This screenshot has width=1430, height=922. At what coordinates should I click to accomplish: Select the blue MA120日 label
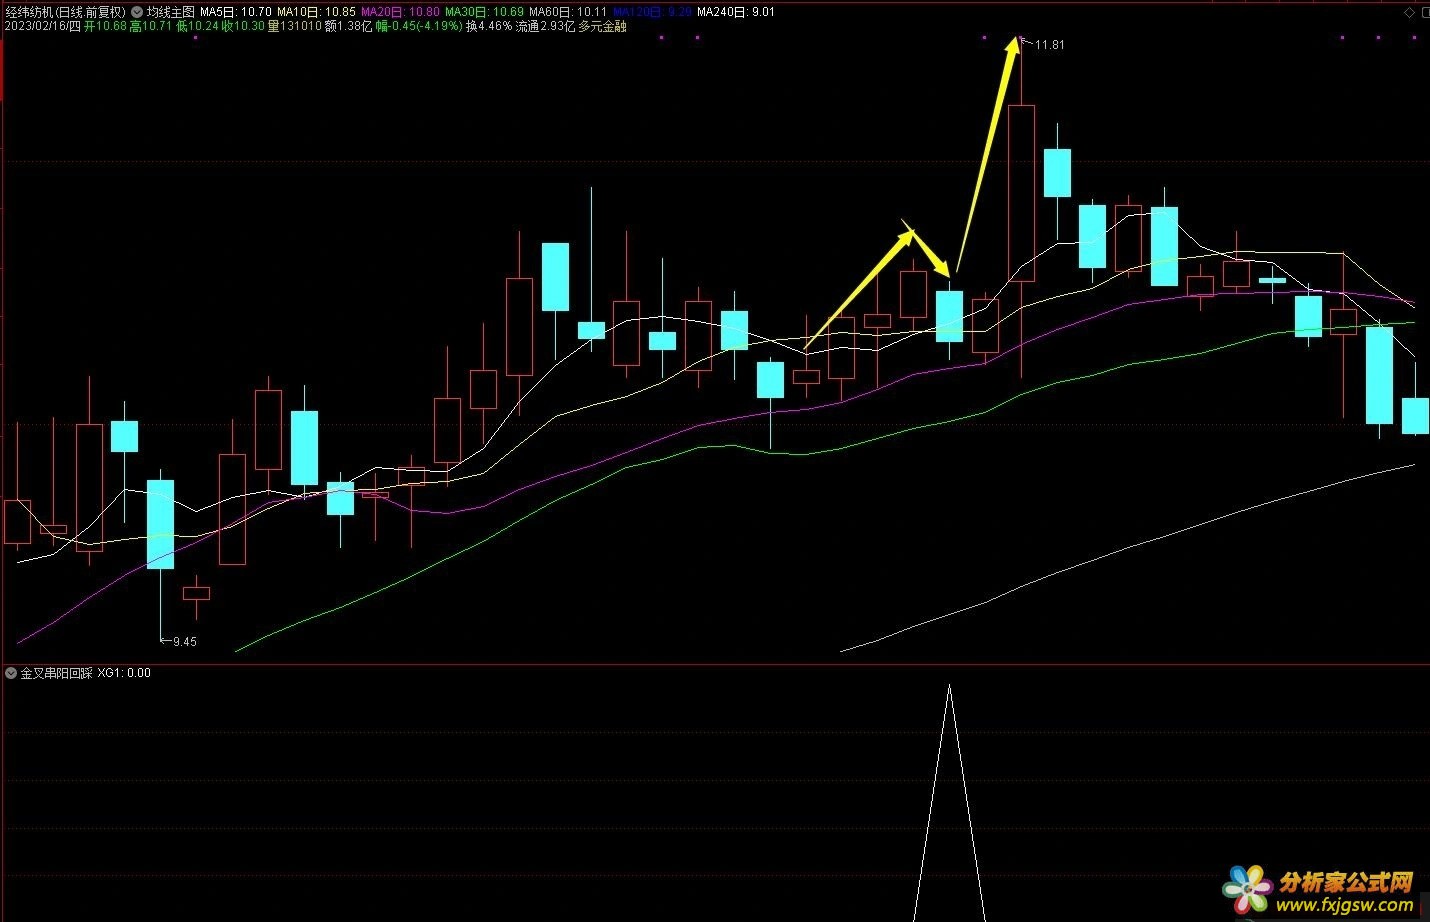pos(652,12)
